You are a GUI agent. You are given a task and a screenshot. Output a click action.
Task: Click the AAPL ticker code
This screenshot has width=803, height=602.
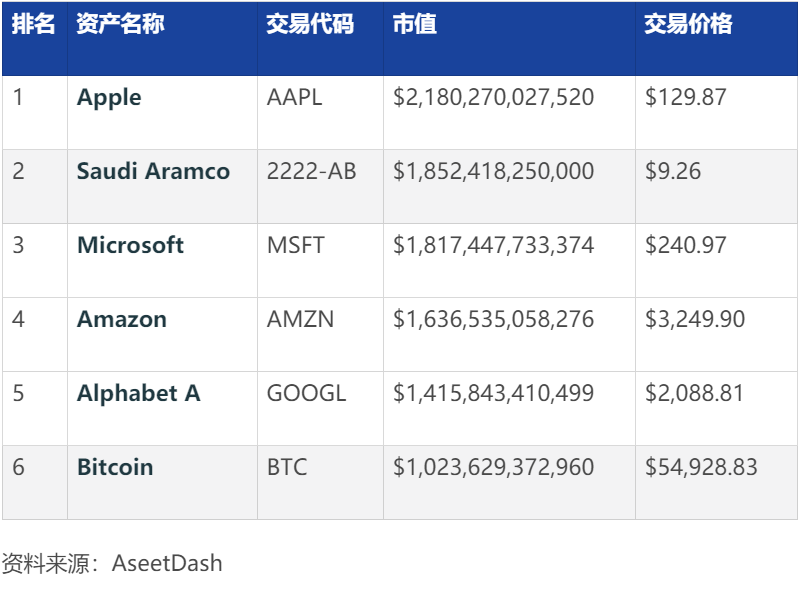pos(295,98)
